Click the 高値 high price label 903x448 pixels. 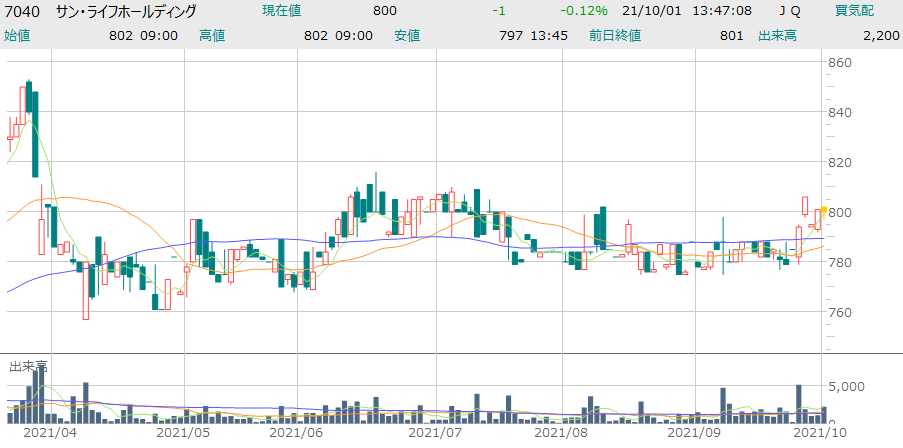pyautogui.click(x=211, y=35)
